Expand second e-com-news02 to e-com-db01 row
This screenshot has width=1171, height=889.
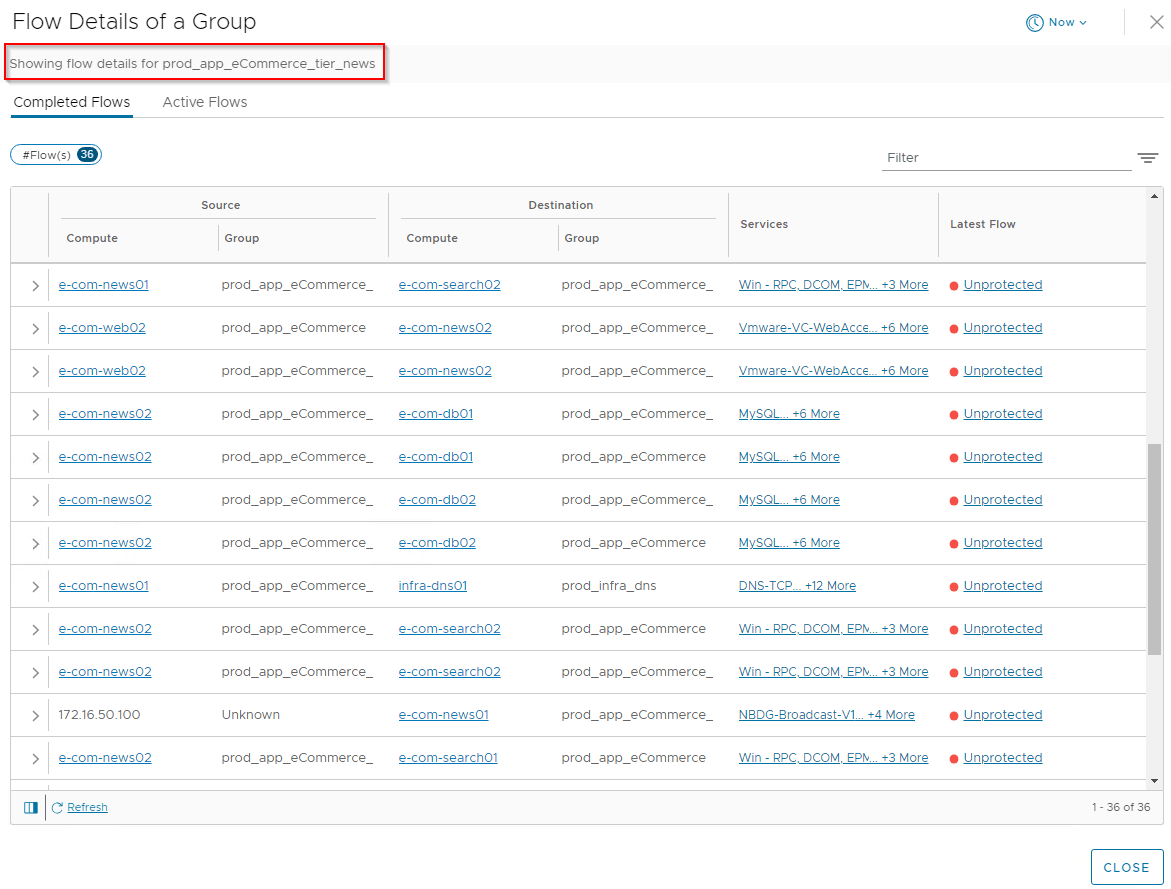coord(35,457)
